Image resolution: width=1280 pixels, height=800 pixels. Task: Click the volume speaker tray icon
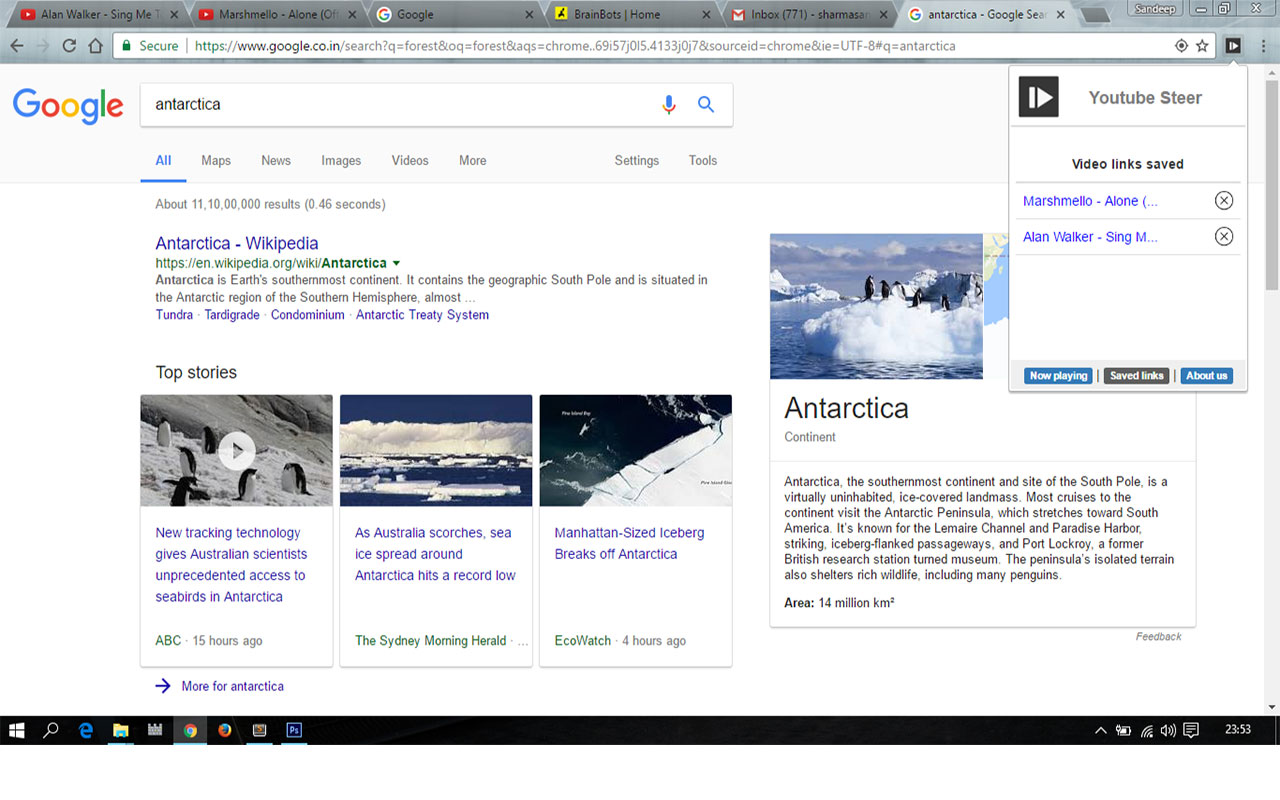pyautogui.click(x=1168, y=731)
